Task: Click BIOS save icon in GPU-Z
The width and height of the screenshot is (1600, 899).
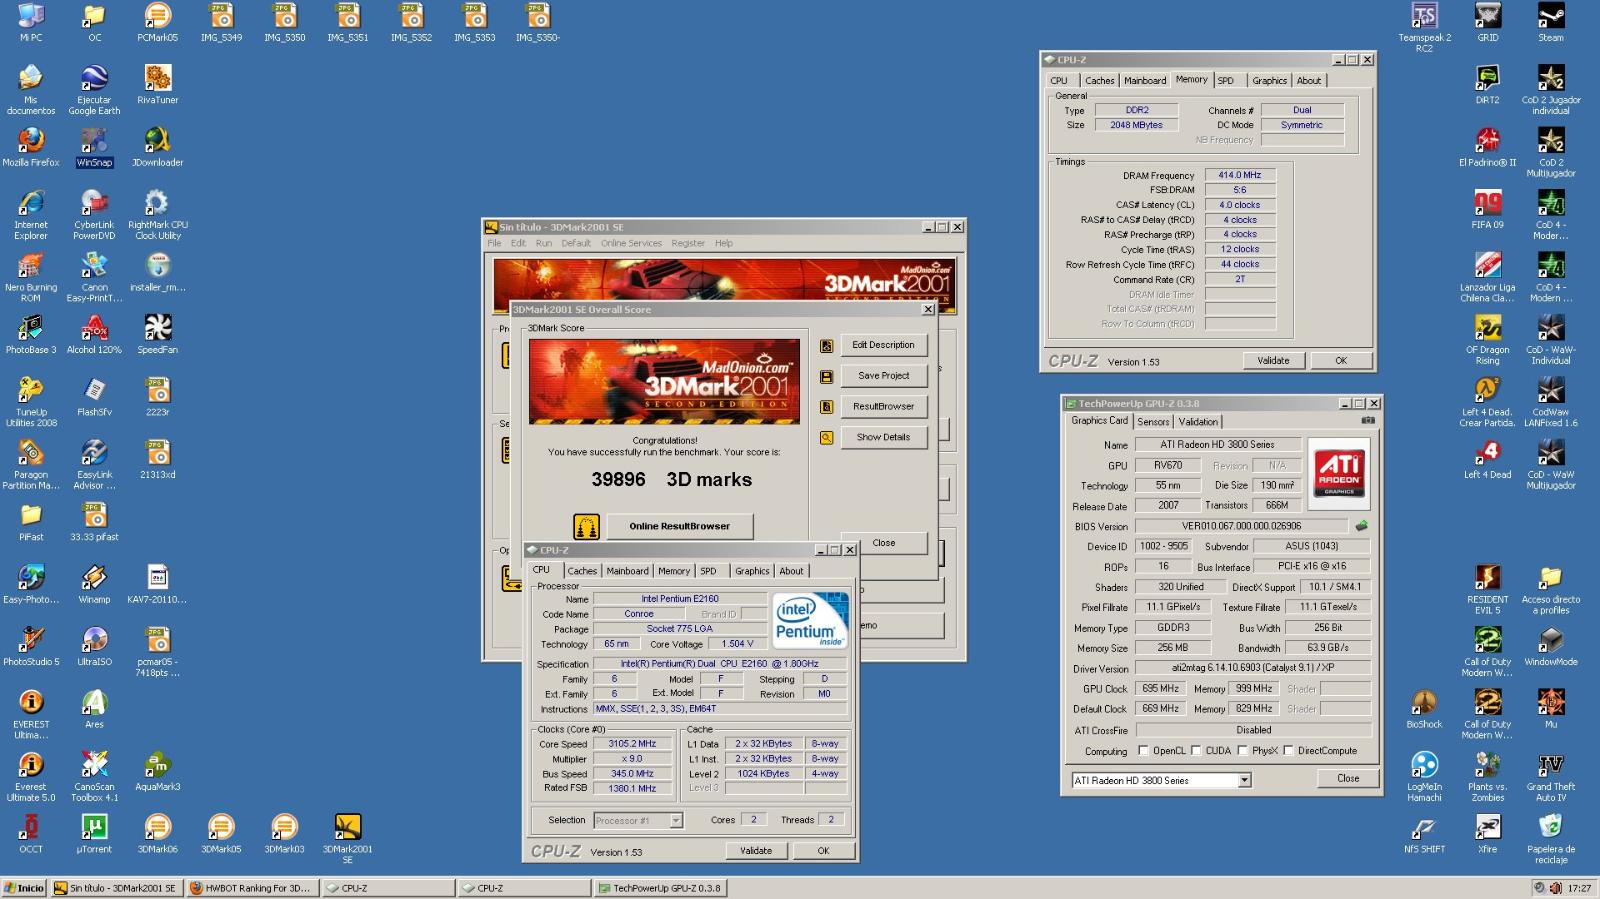Action: 1361,525
